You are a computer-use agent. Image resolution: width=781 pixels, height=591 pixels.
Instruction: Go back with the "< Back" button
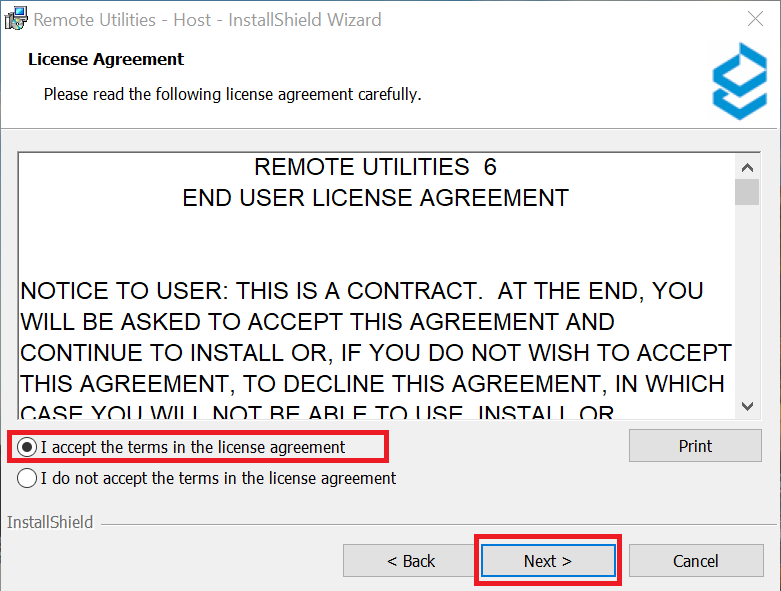[411, 561]
